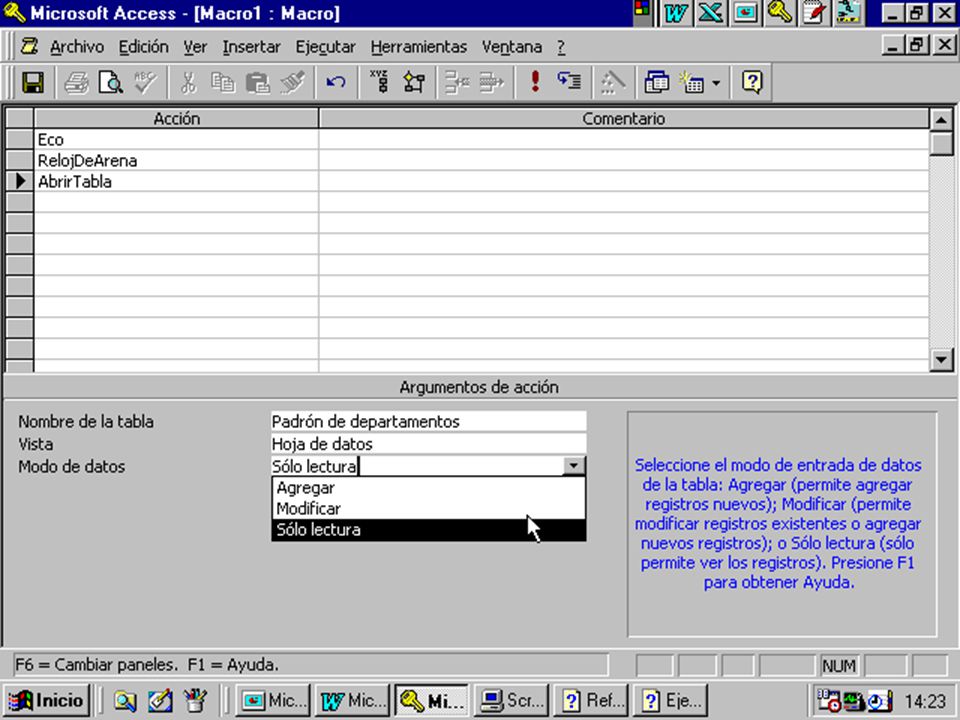Select Agregar in the data mode list

pos(429,488)
